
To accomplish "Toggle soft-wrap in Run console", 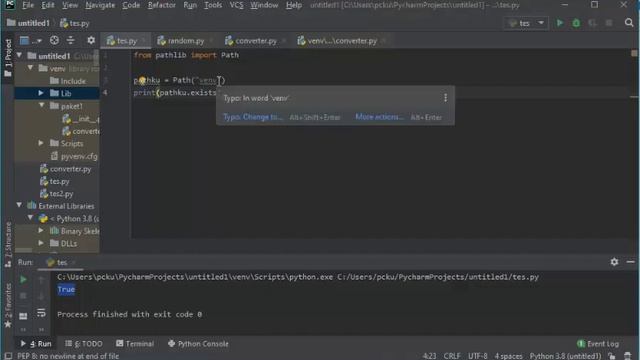I will point(41,313).
